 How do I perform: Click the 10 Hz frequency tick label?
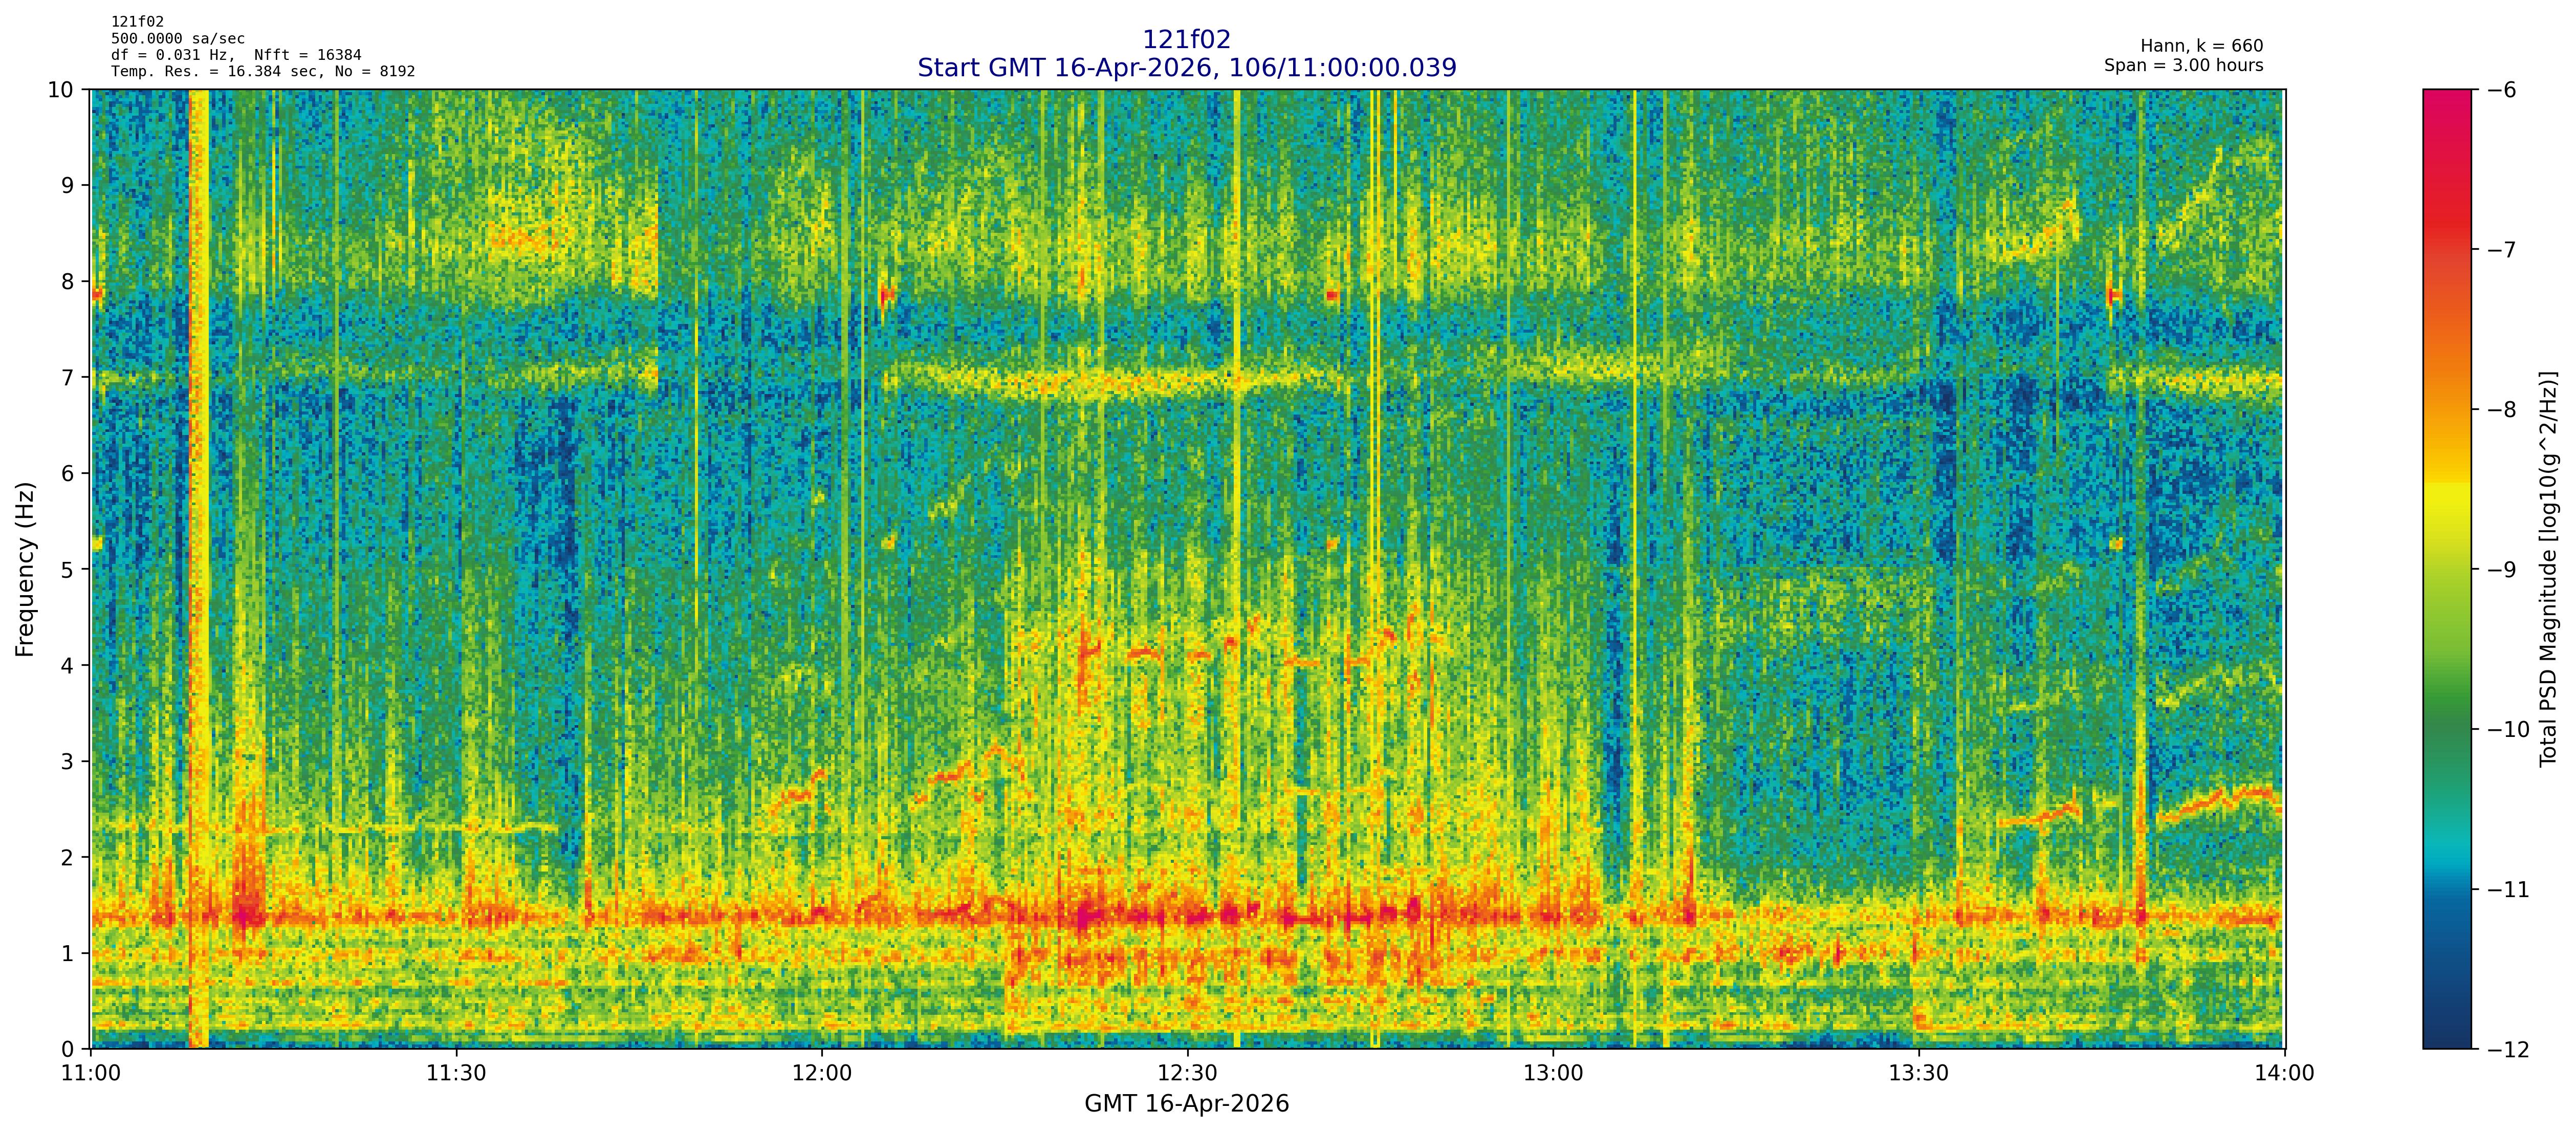click(x=60, y=90)
